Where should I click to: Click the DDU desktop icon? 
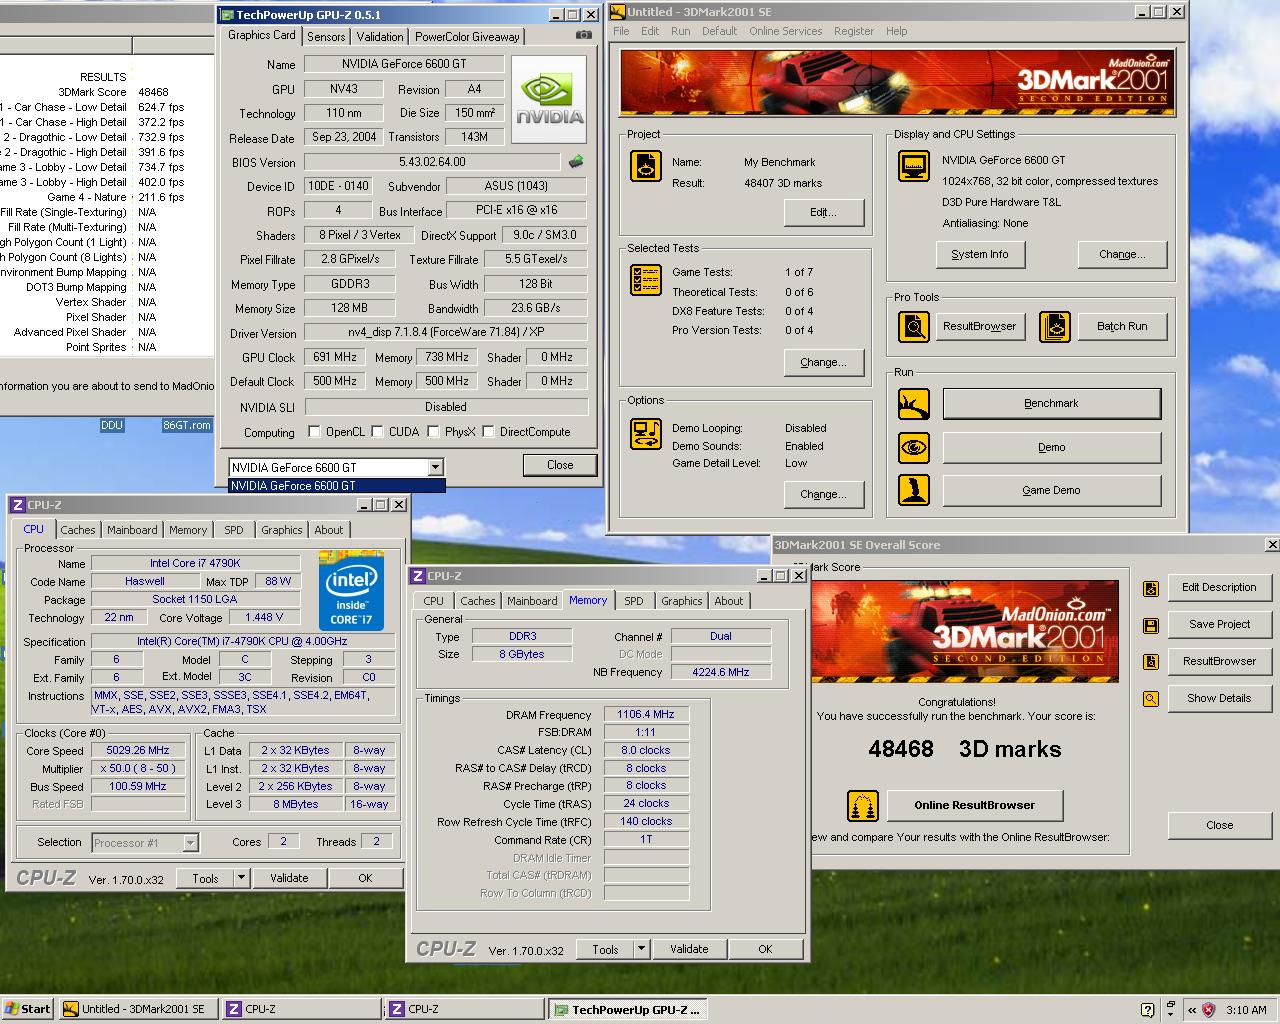coord(111,425)
